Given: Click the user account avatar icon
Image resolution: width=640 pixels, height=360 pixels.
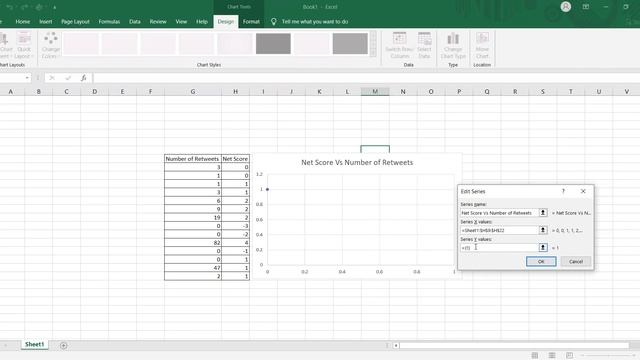Looking at the screenshot, I should 566,7.
